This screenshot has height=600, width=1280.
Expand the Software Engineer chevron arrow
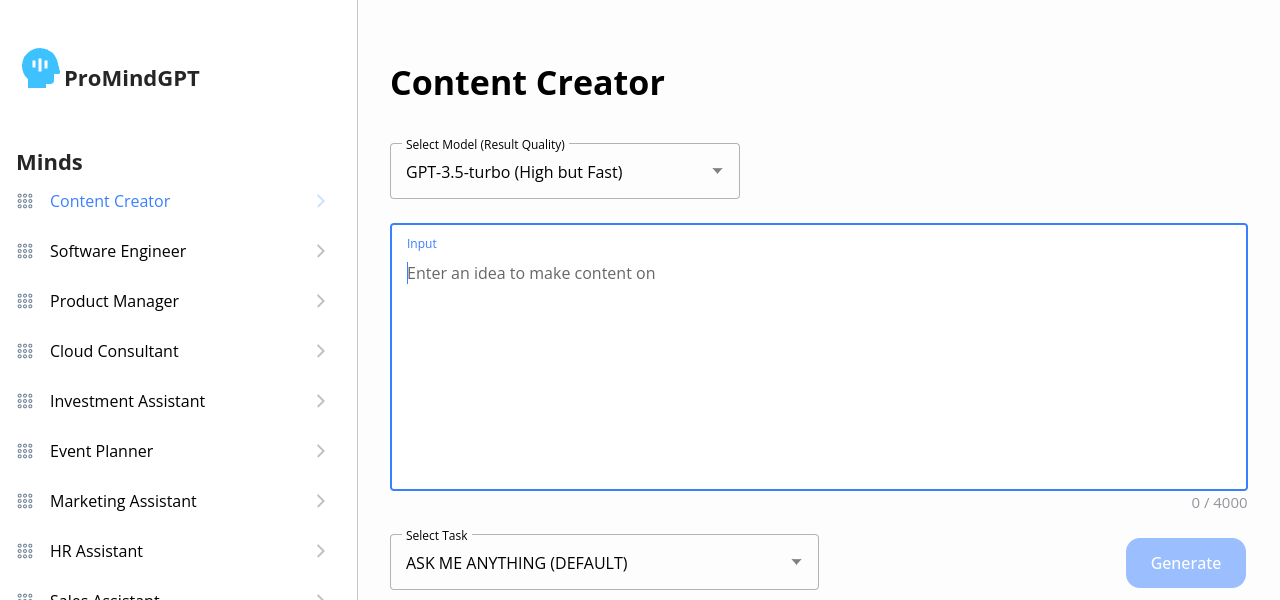(321, 251)
